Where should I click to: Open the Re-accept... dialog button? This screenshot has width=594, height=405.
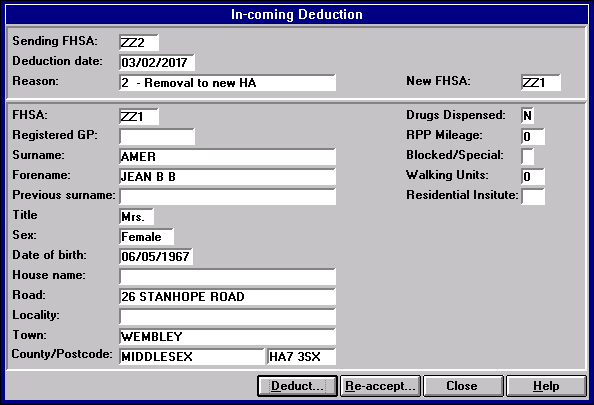pyautogui.click(x=380, y=386)
